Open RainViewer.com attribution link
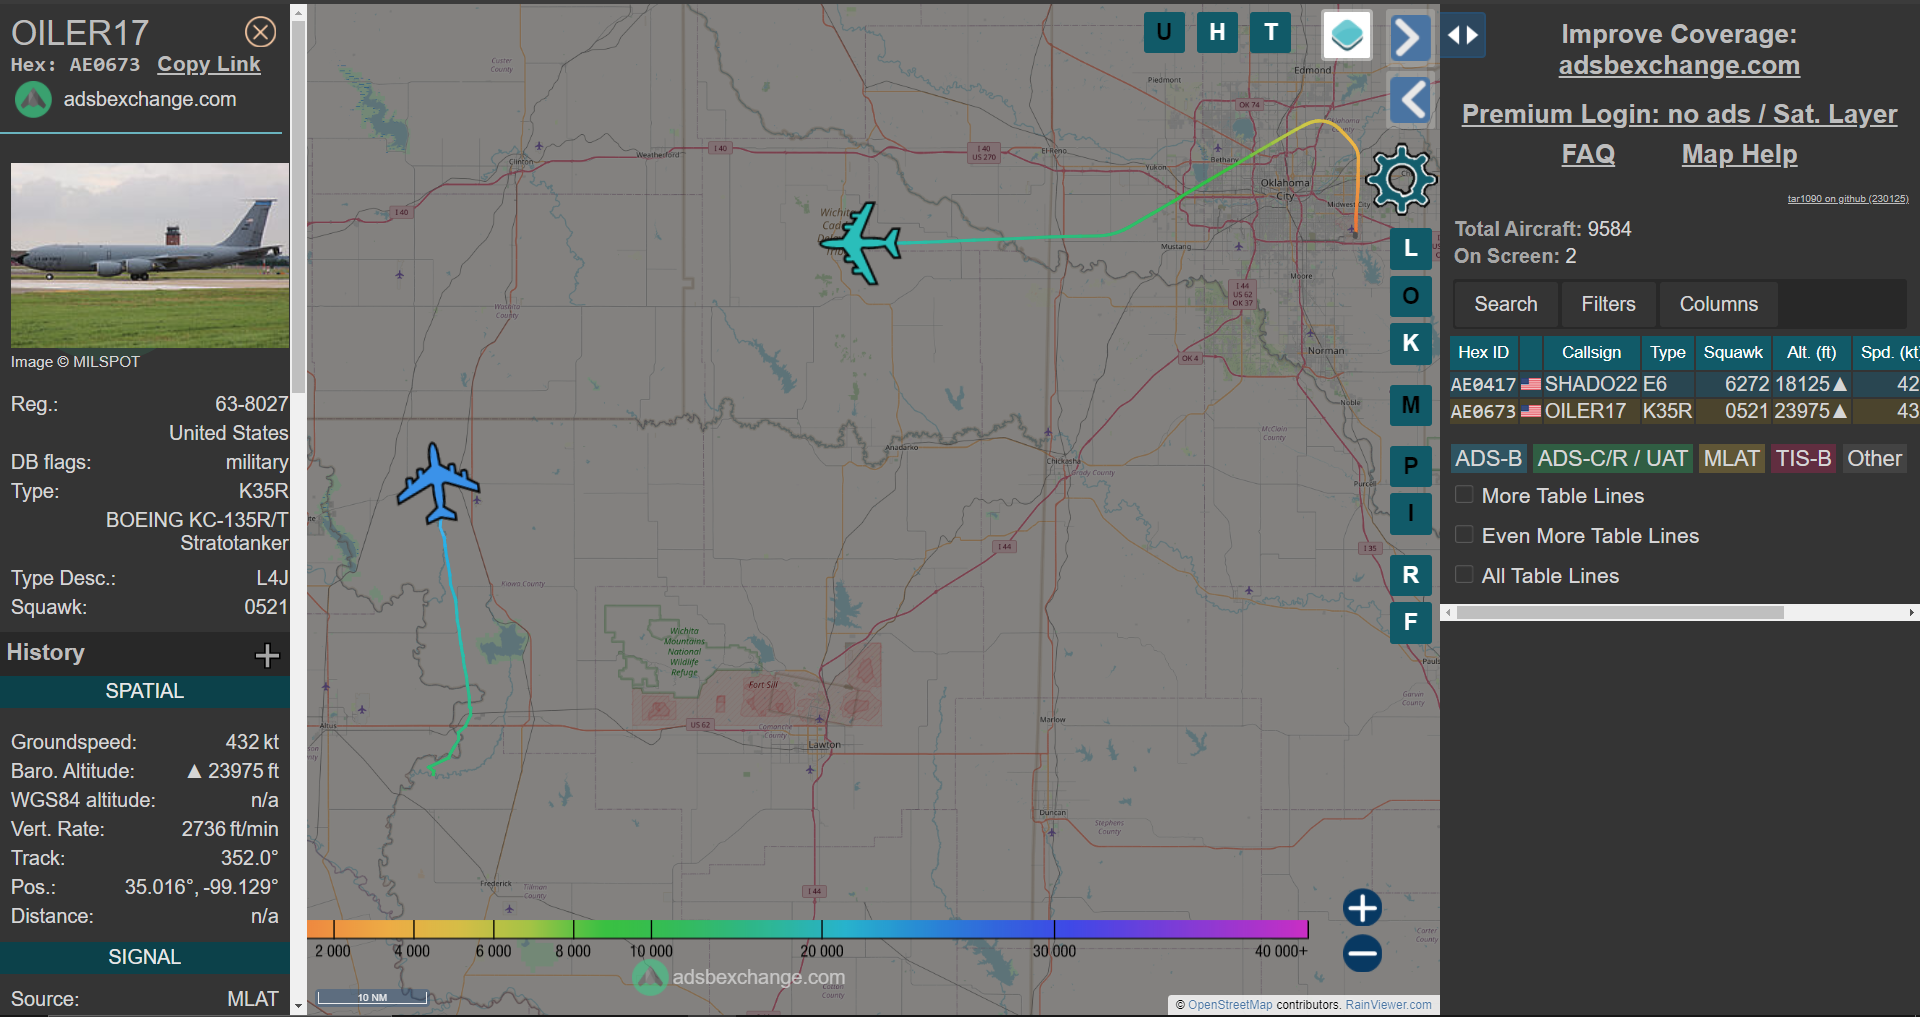The height and width of the screenshot is (1017, 1920). coord(1388,1005)
